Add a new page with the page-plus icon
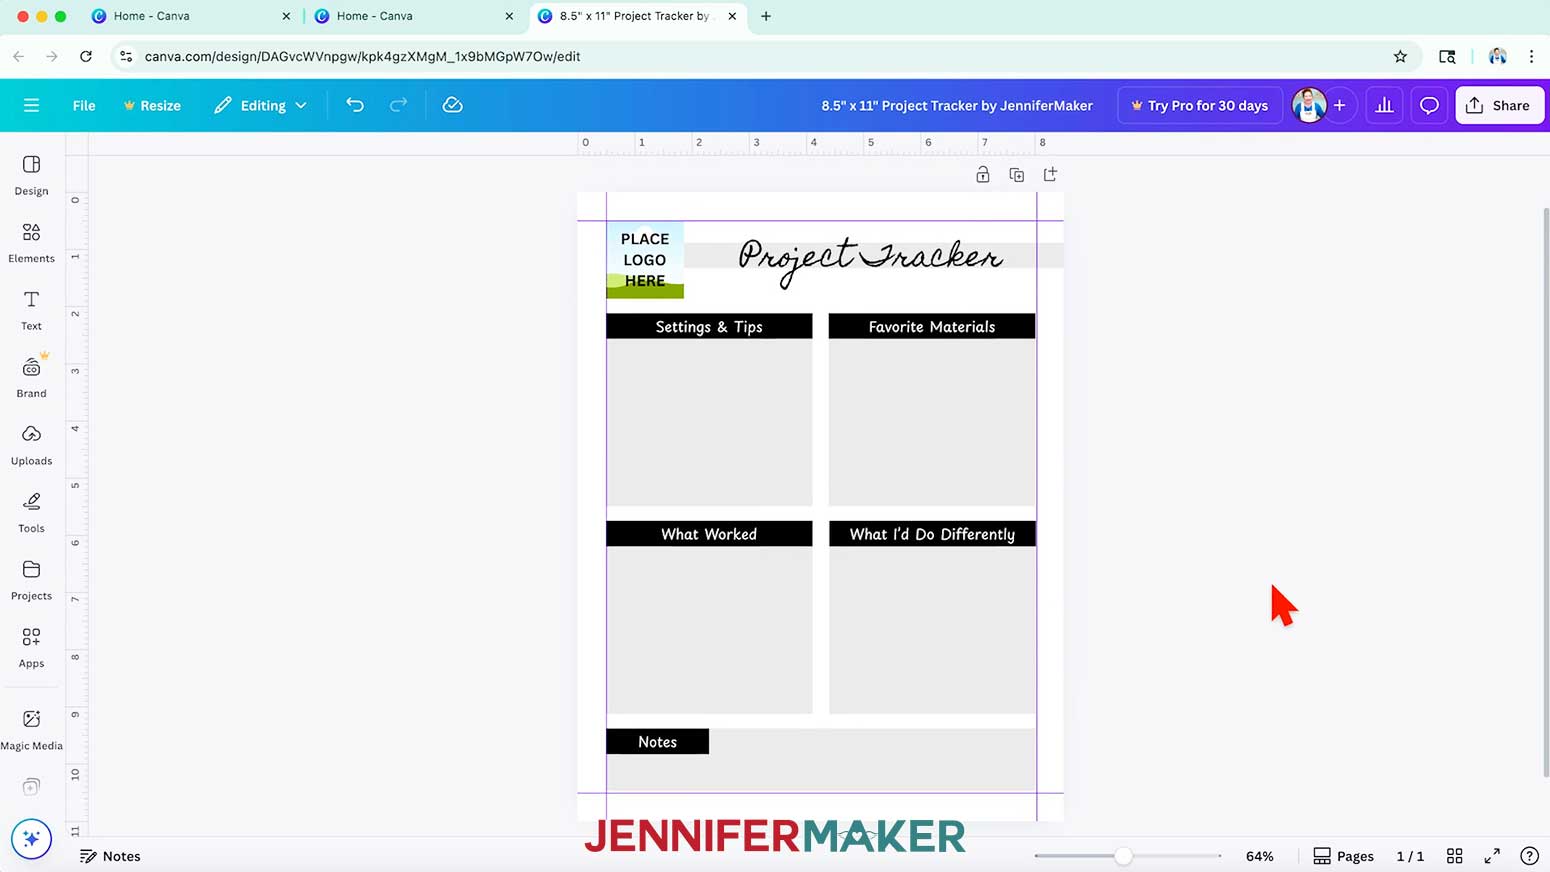The height and width of the screenshot is (872, 1550). [1050, 175]
